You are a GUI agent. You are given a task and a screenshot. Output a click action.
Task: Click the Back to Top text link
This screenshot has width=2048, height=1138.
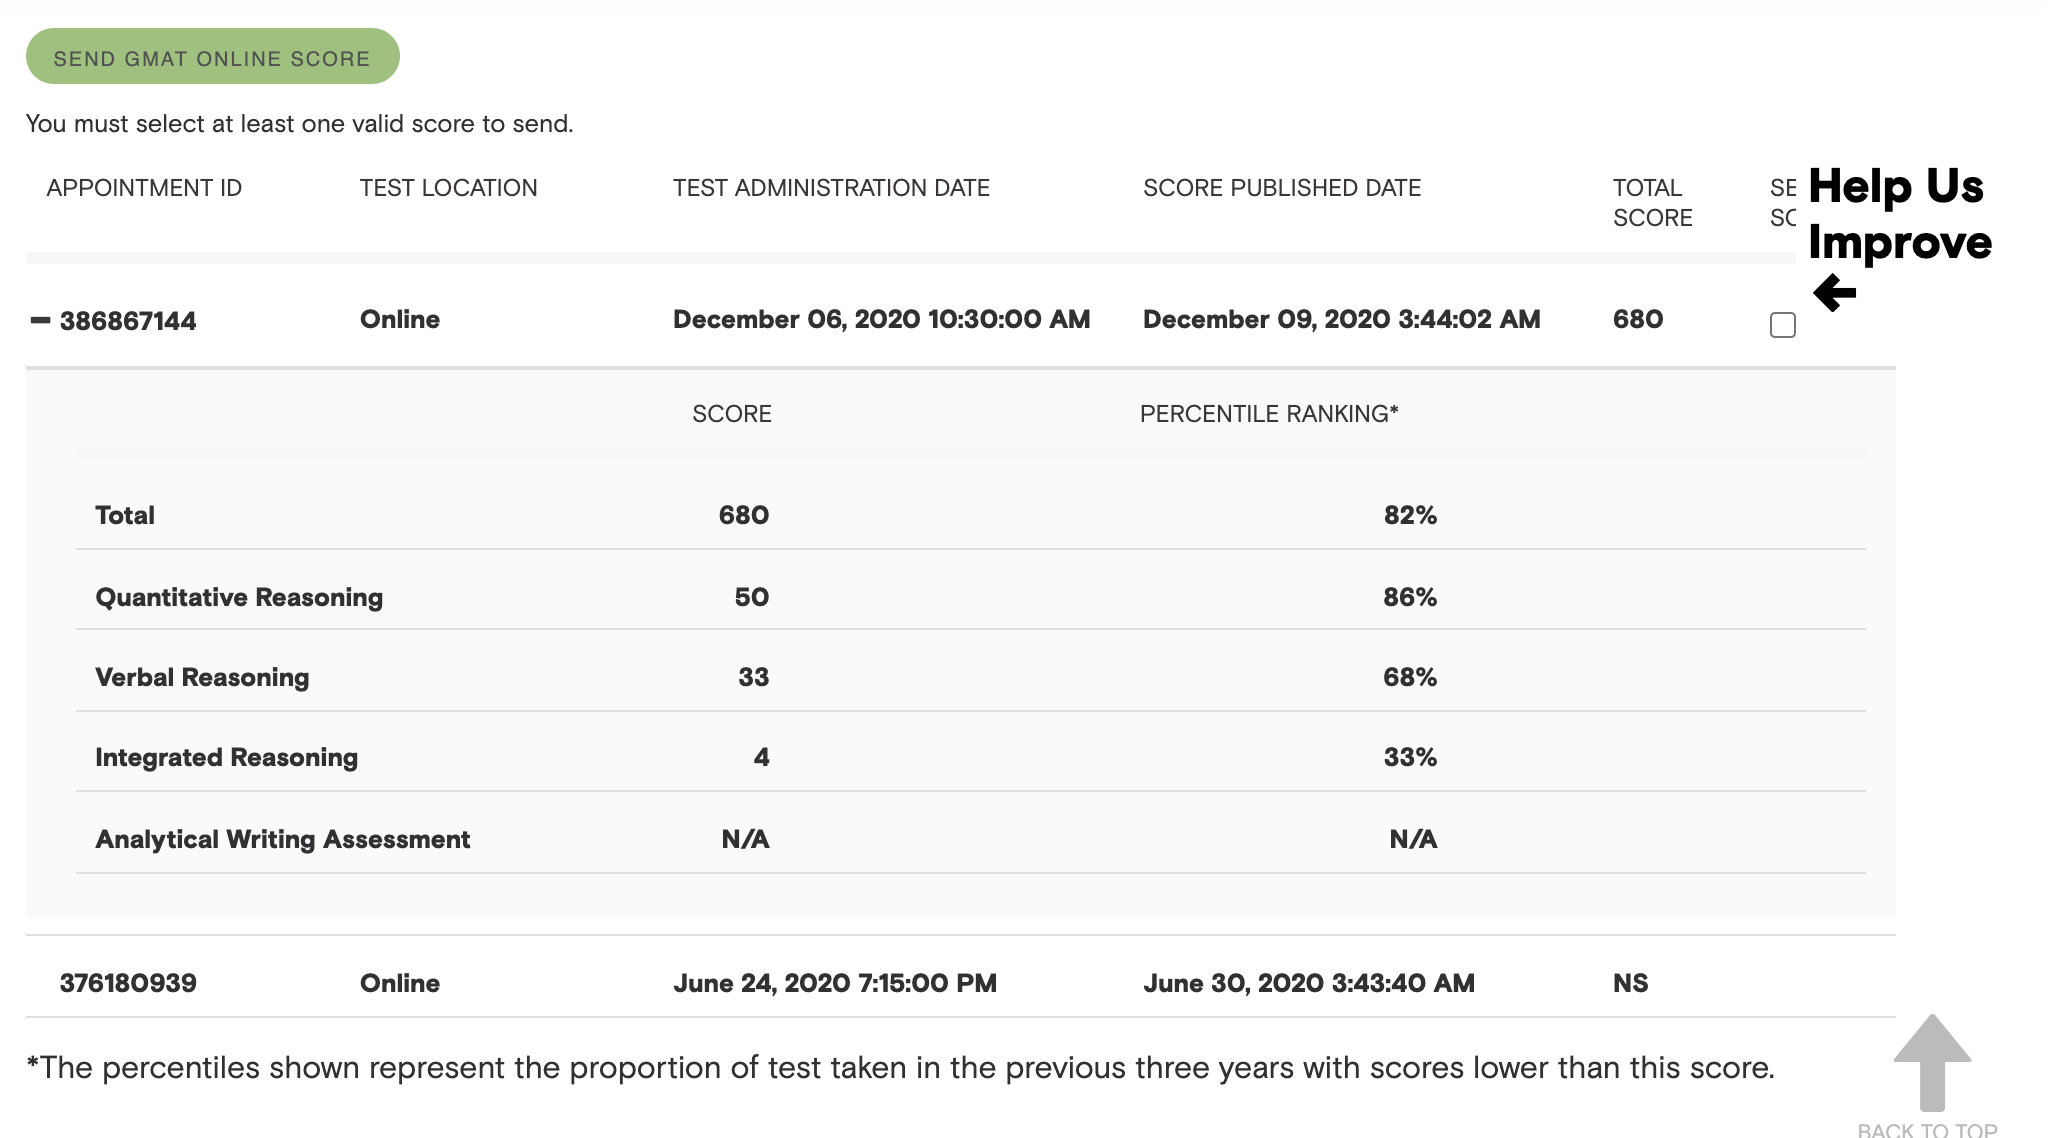tap(1927, 1129)
